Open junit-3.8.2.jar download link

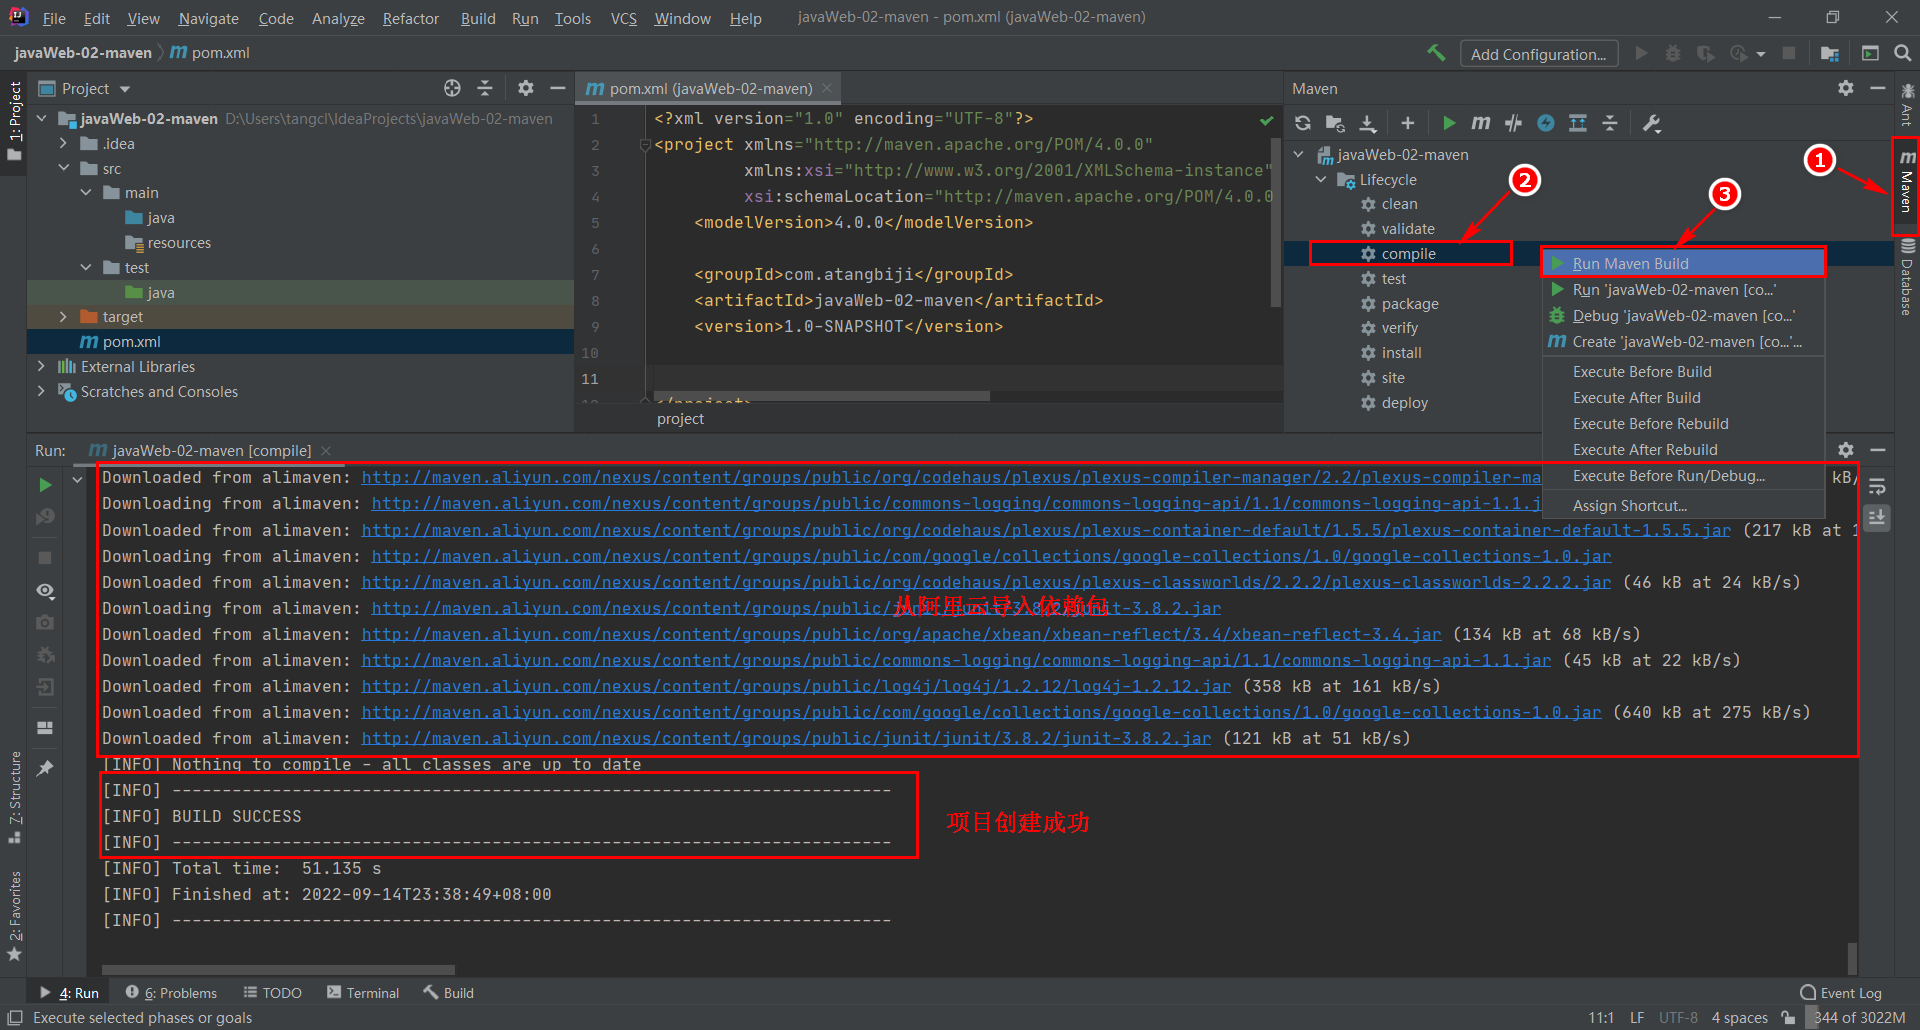pyautogui.click(x=786, y=738)
